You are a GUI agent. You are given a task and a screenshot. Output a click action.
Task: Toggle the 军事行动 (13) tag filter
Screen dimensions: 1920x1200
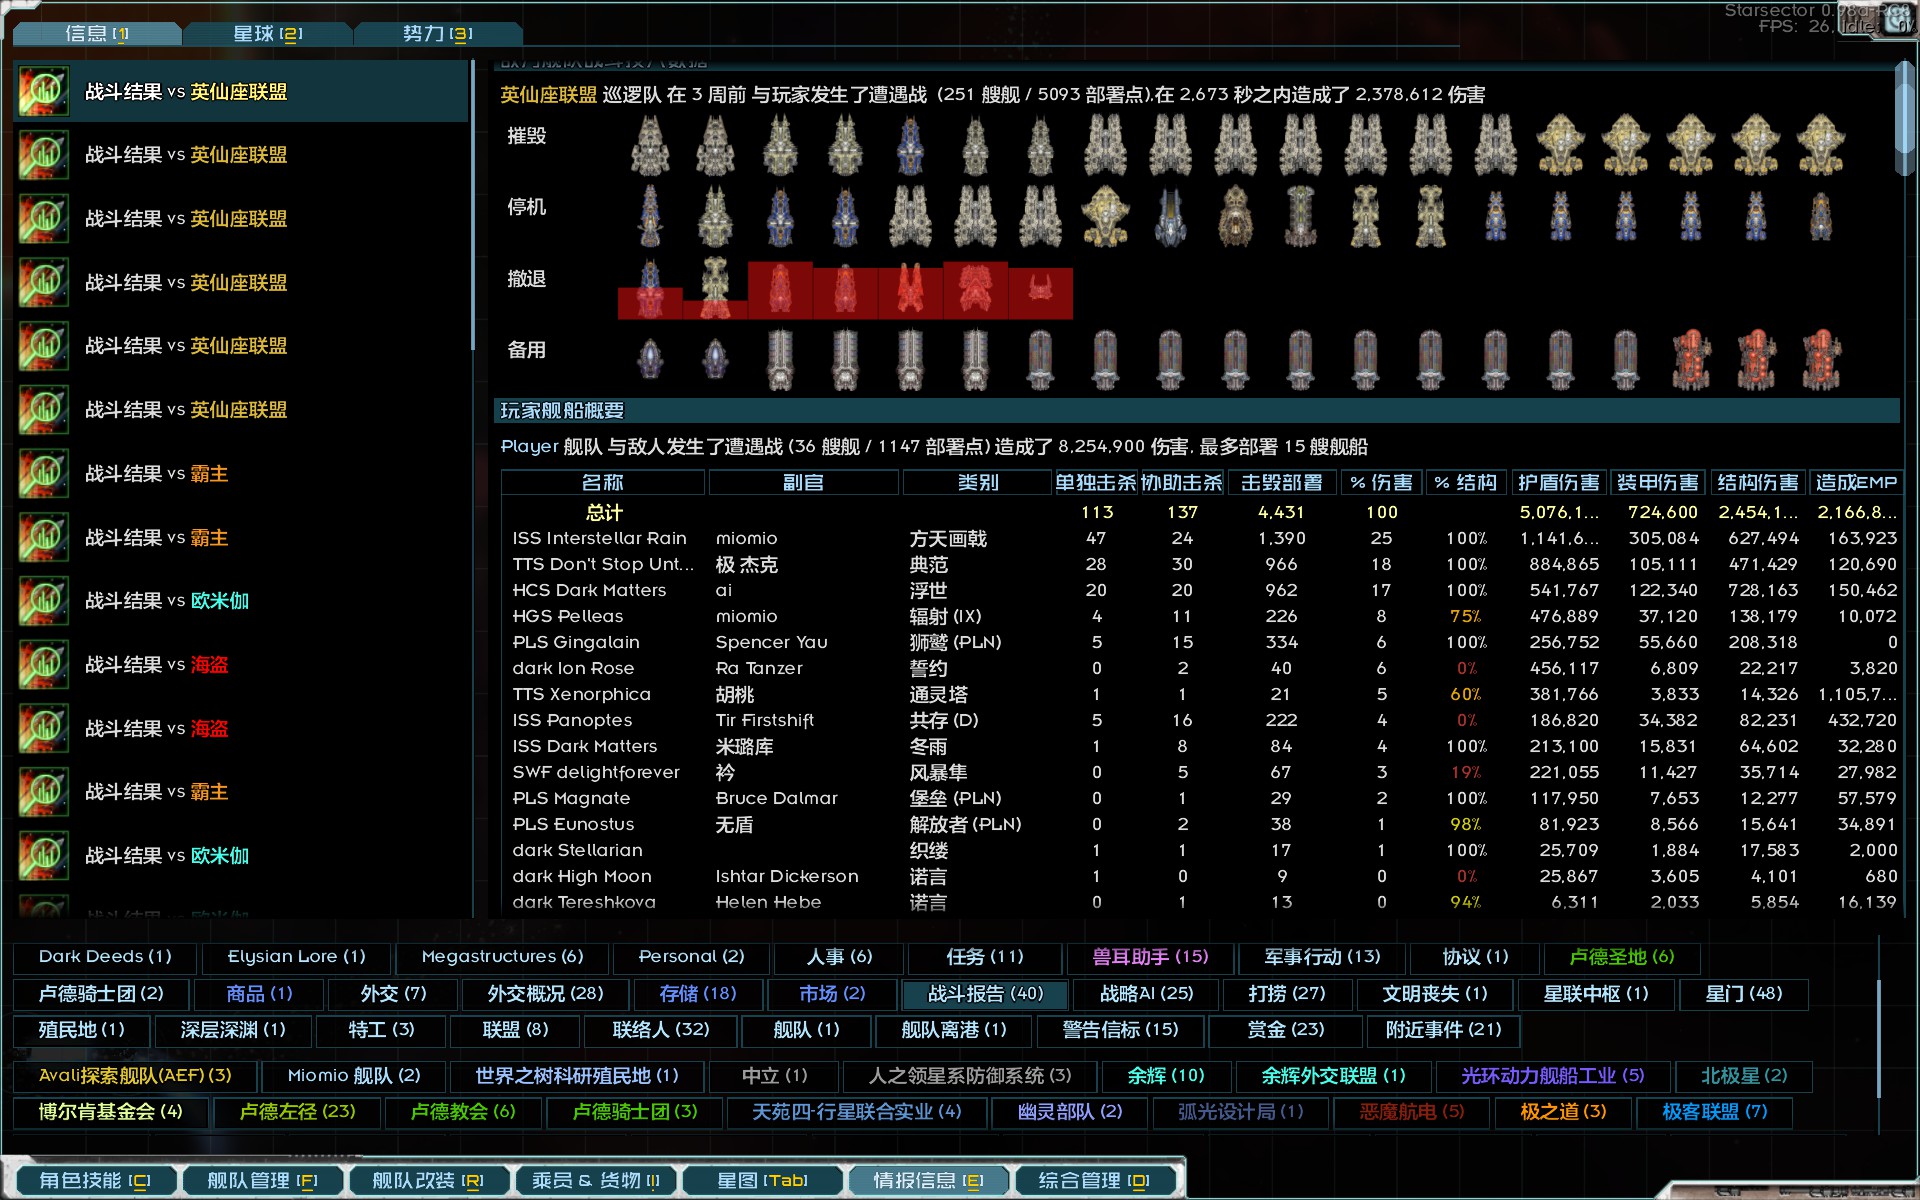pos(1322,957)
